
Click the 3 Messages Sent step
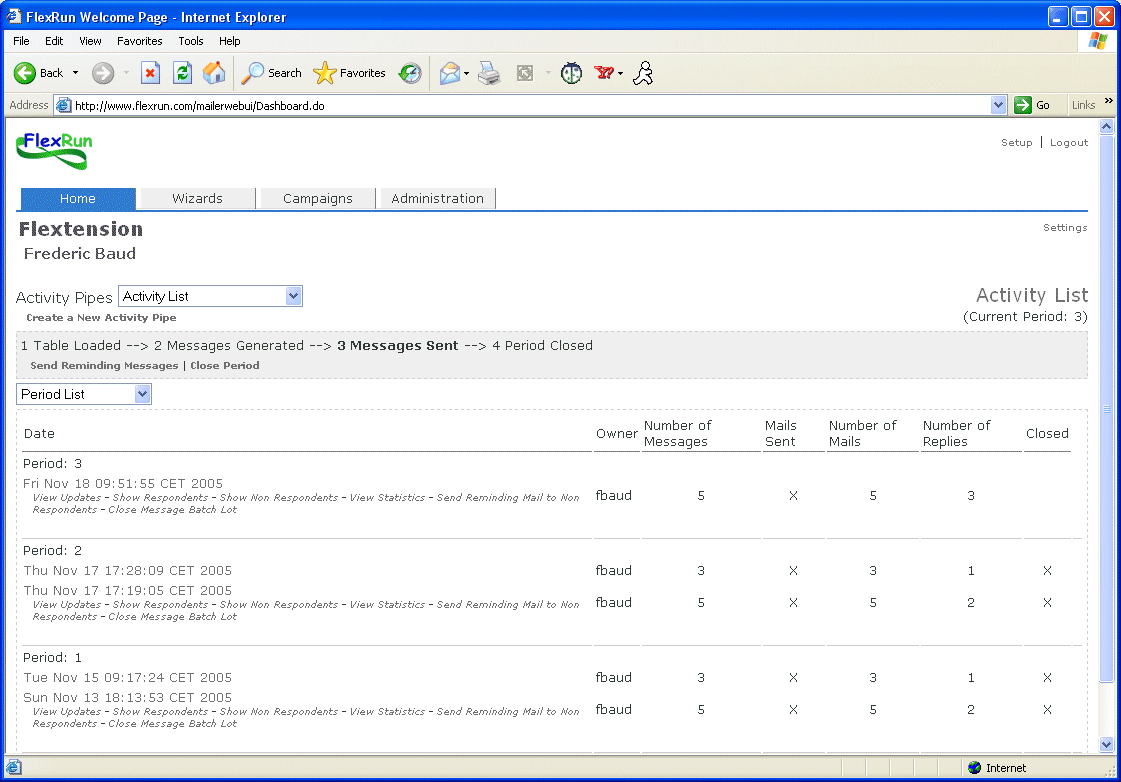pyautogui.click(x=397, y=346)
